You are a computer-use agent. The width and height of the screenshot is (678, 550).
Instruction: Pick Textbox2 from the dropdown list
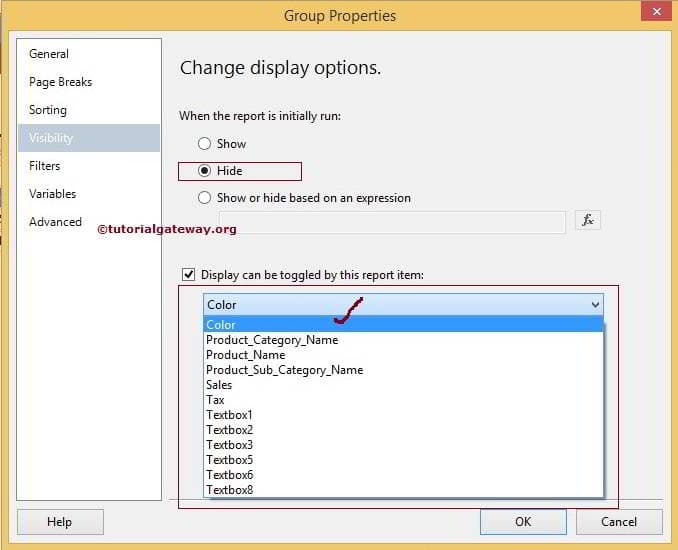click(x=403, y=430)
